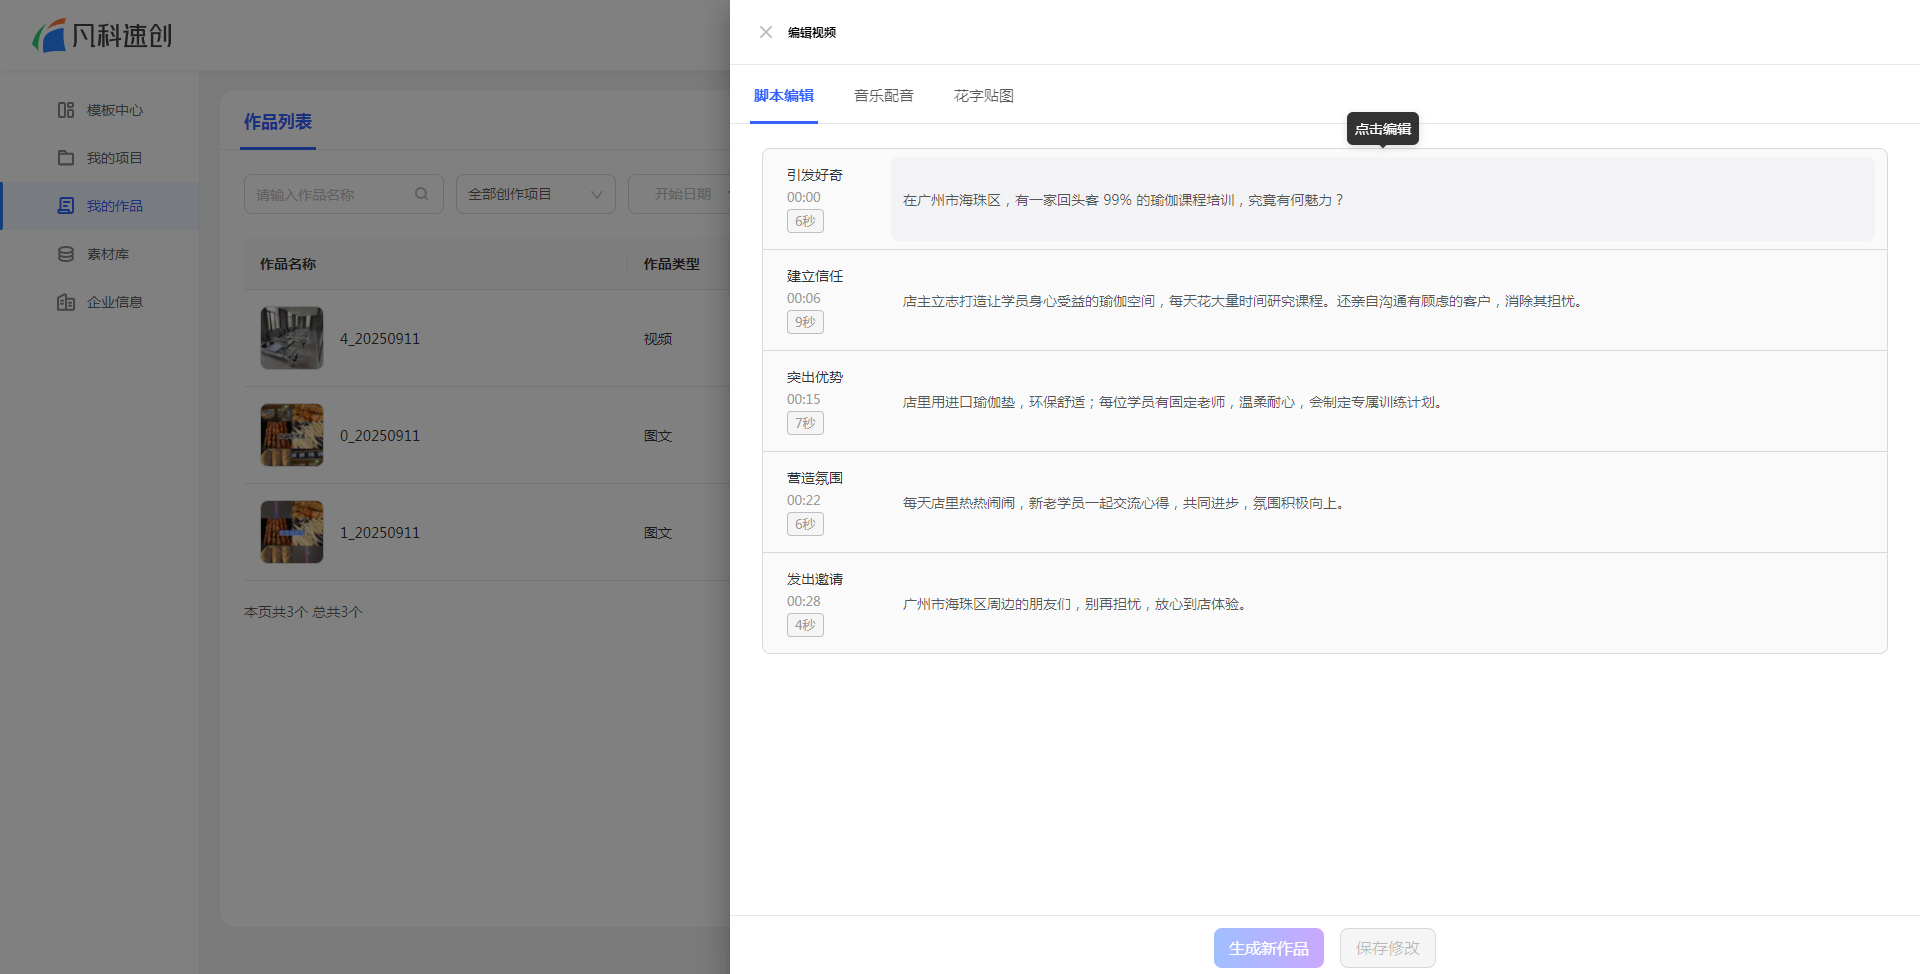Image resolution: width=1920 pixels, height=974 pixels.
Task: Click the 凡科速创 logo
Action: 102,36
